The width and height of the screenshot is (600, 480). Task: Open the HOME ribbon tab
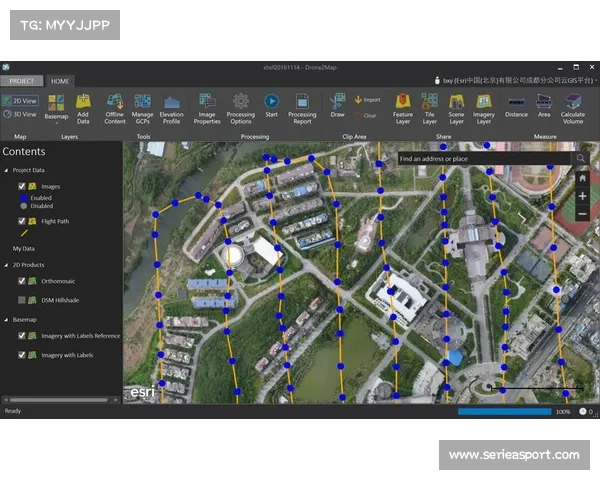click(x=60, y=81)
